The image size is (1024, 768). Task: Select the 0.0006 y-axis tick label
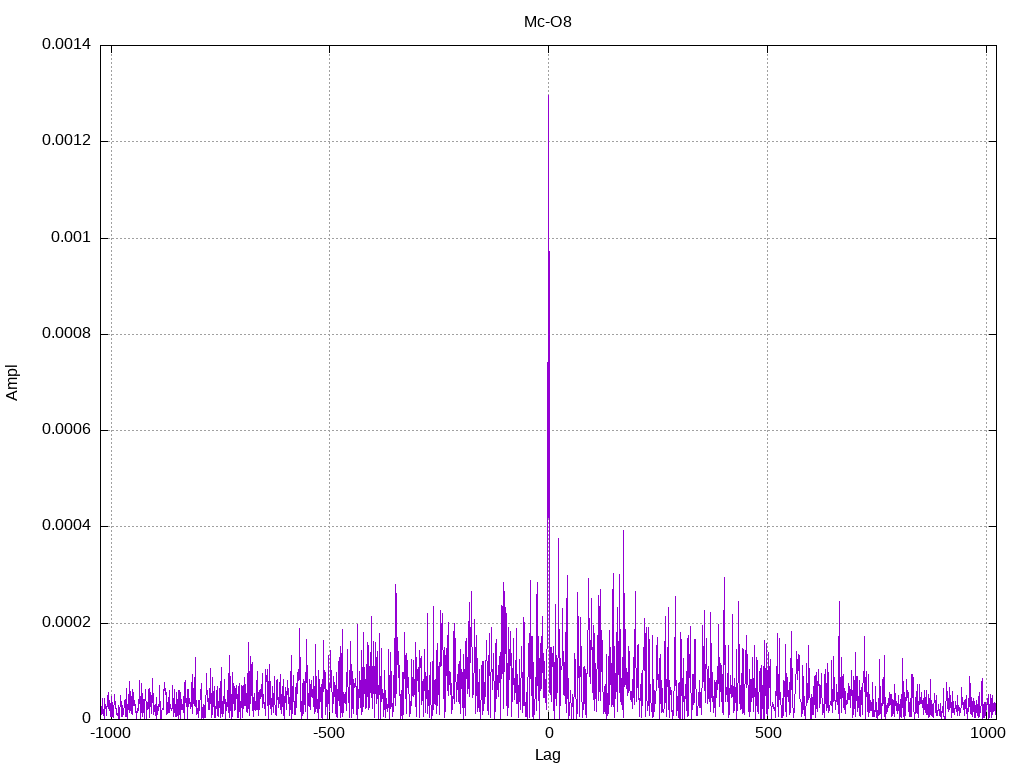[x=66, y=430]
